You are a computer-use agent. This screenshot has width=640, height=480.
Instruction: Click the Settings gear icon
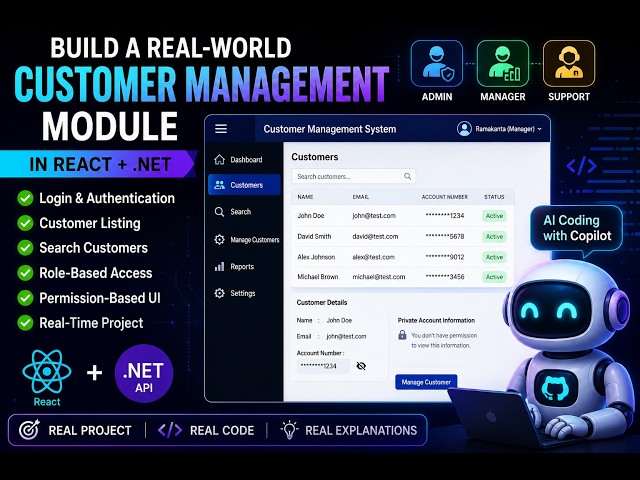220,293
